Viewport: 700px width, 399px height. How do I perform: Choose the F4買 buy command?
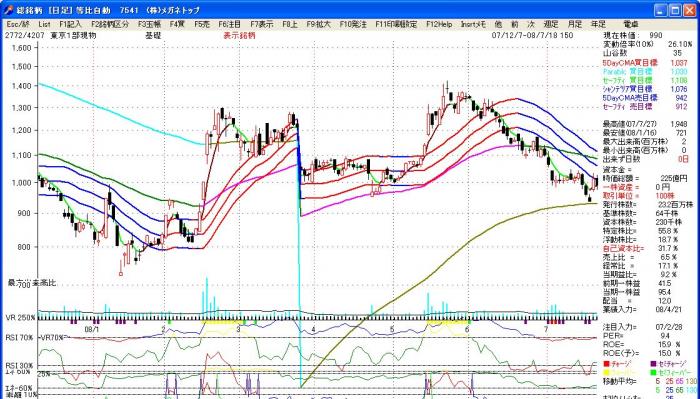(177, 25)
